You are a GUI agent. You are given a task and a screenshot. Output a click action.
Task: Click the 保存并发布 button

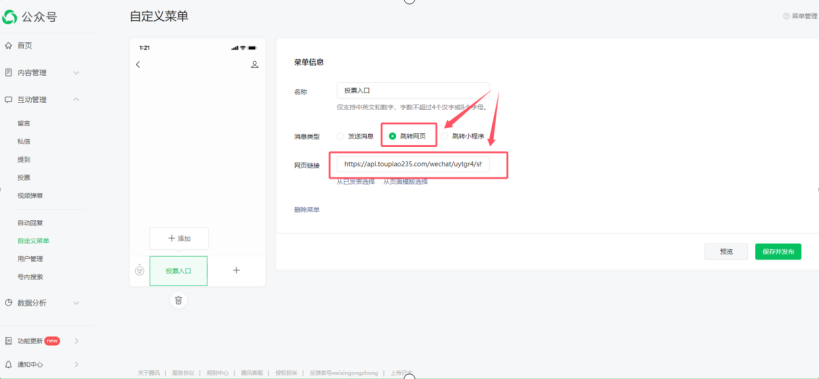click(778, 252)
